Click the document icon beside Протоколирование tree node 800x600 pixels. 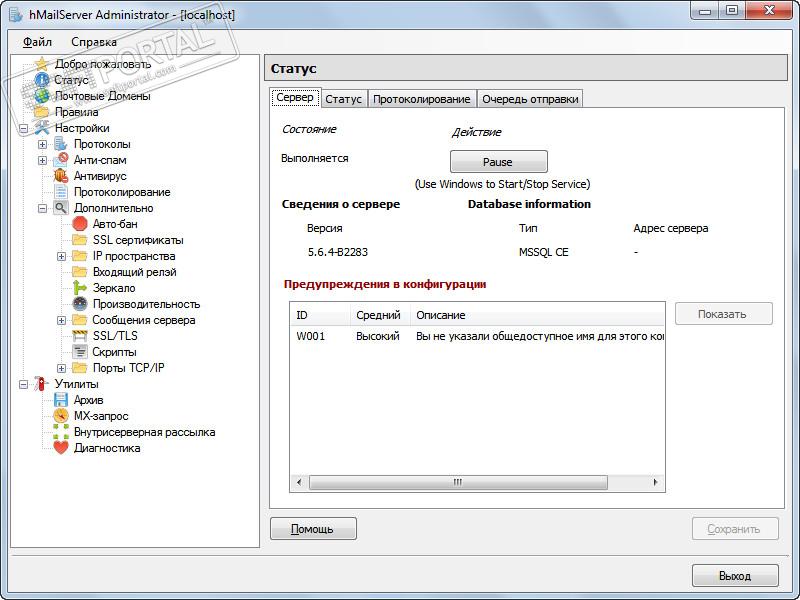point(61,192)
